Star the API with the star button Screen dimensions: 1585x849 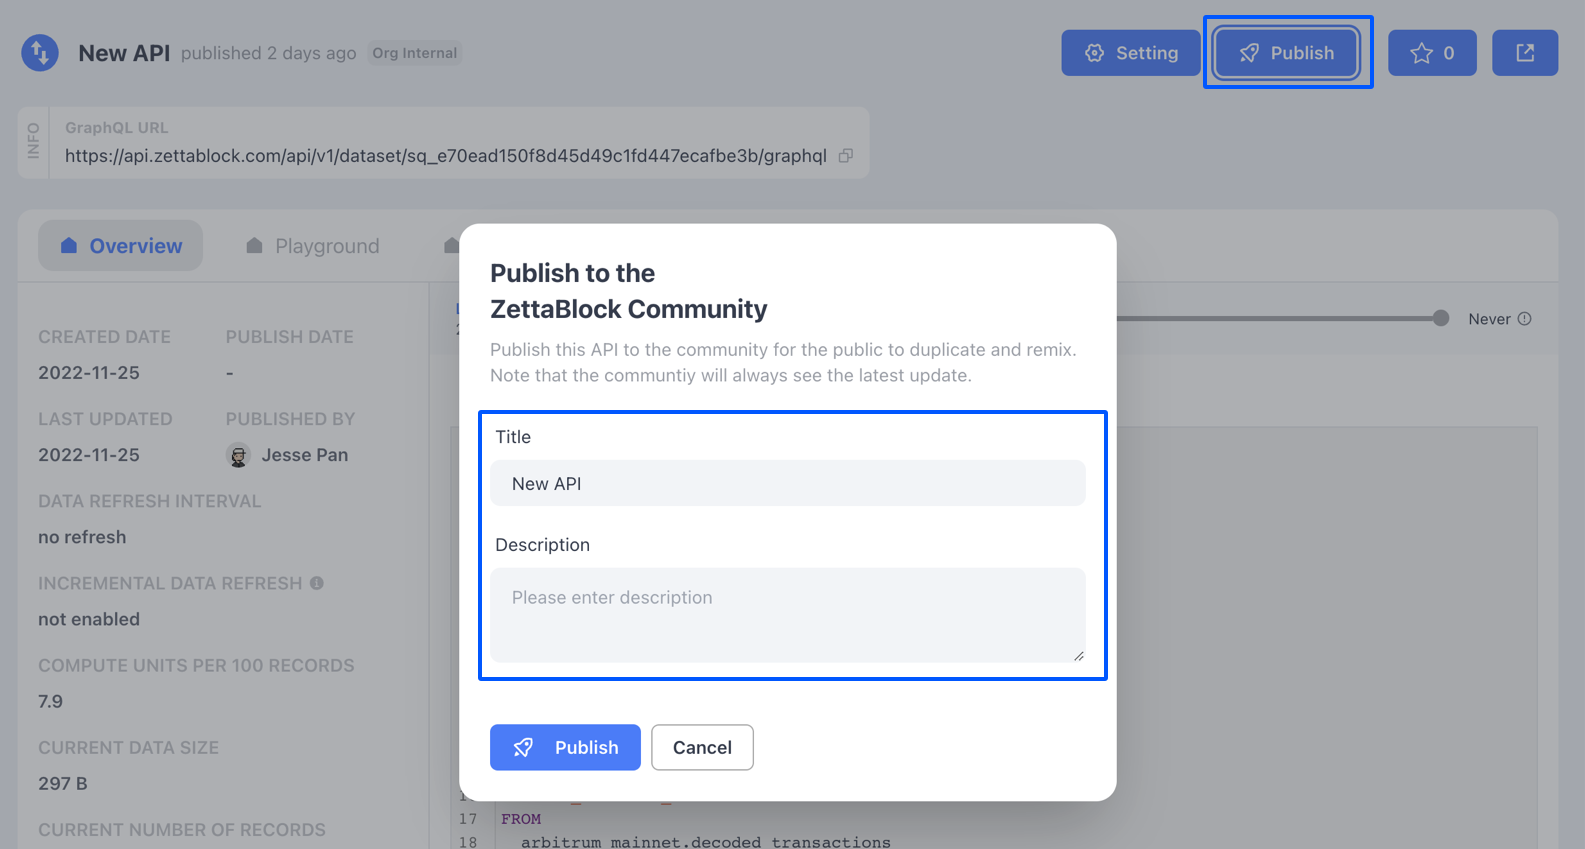coord(1432,53)
